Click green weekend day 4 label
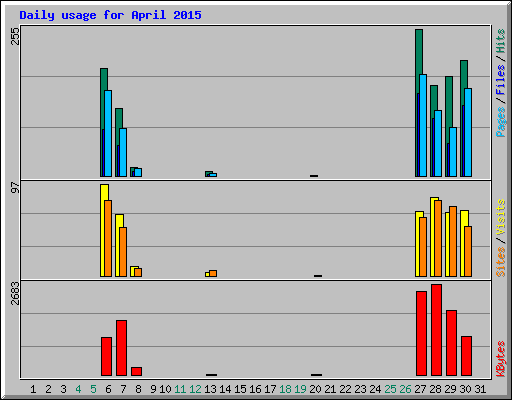Viewport: 512px width, 400px height. click(78, 389)
